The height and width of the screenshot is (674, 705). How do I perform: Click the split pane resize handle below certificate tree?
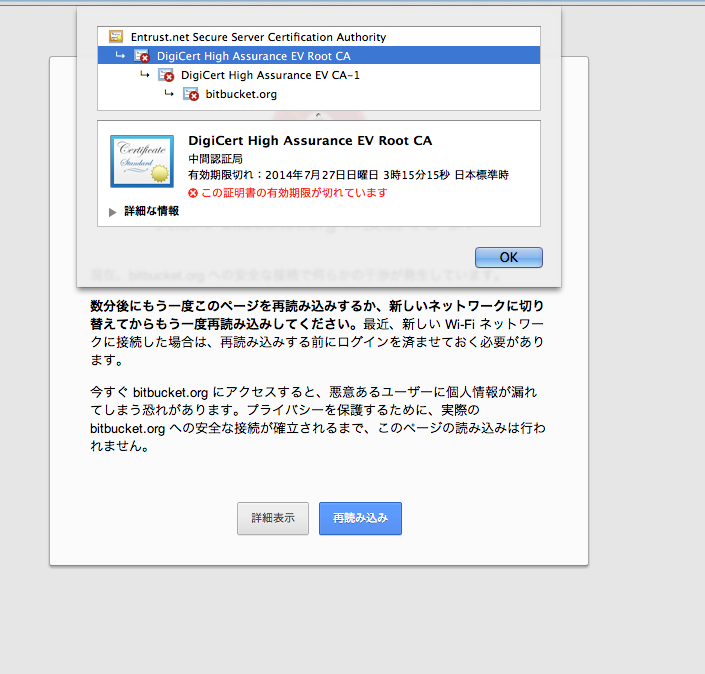pyautogui.click(x=318, y=115)
